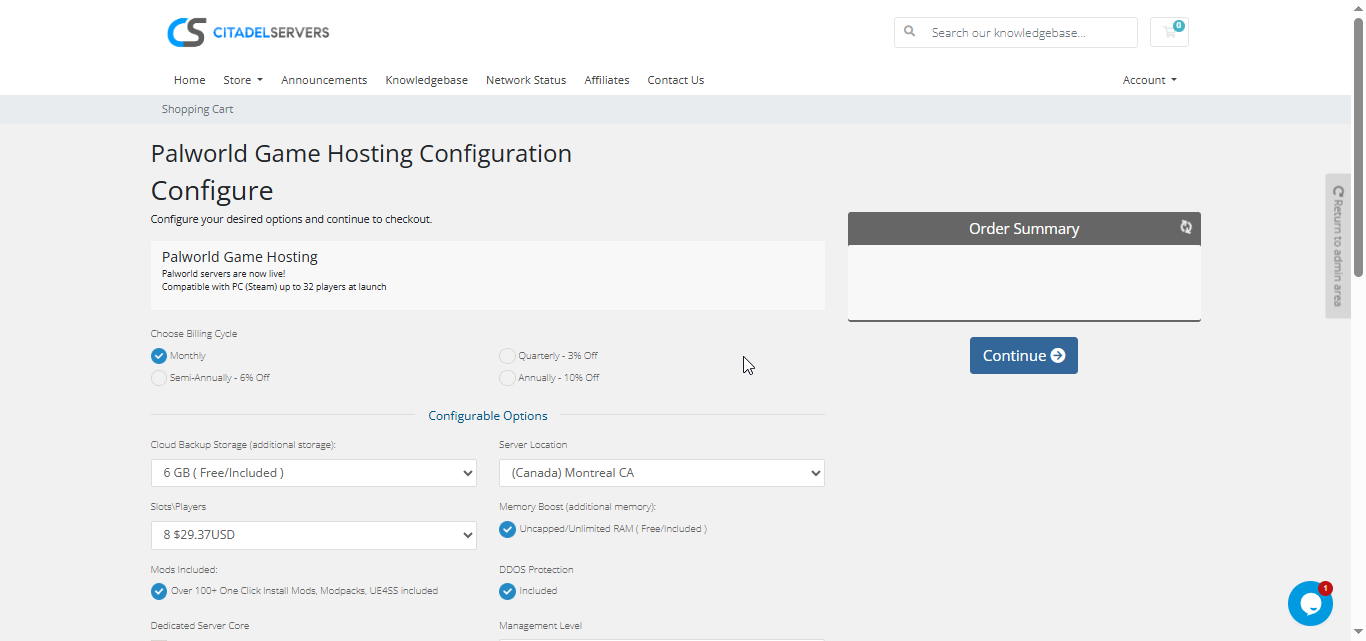Screen dimensions: 1366x641
Task: Click Return to admin area tab
Action: pyautogui.click(x=1338, y=246)
